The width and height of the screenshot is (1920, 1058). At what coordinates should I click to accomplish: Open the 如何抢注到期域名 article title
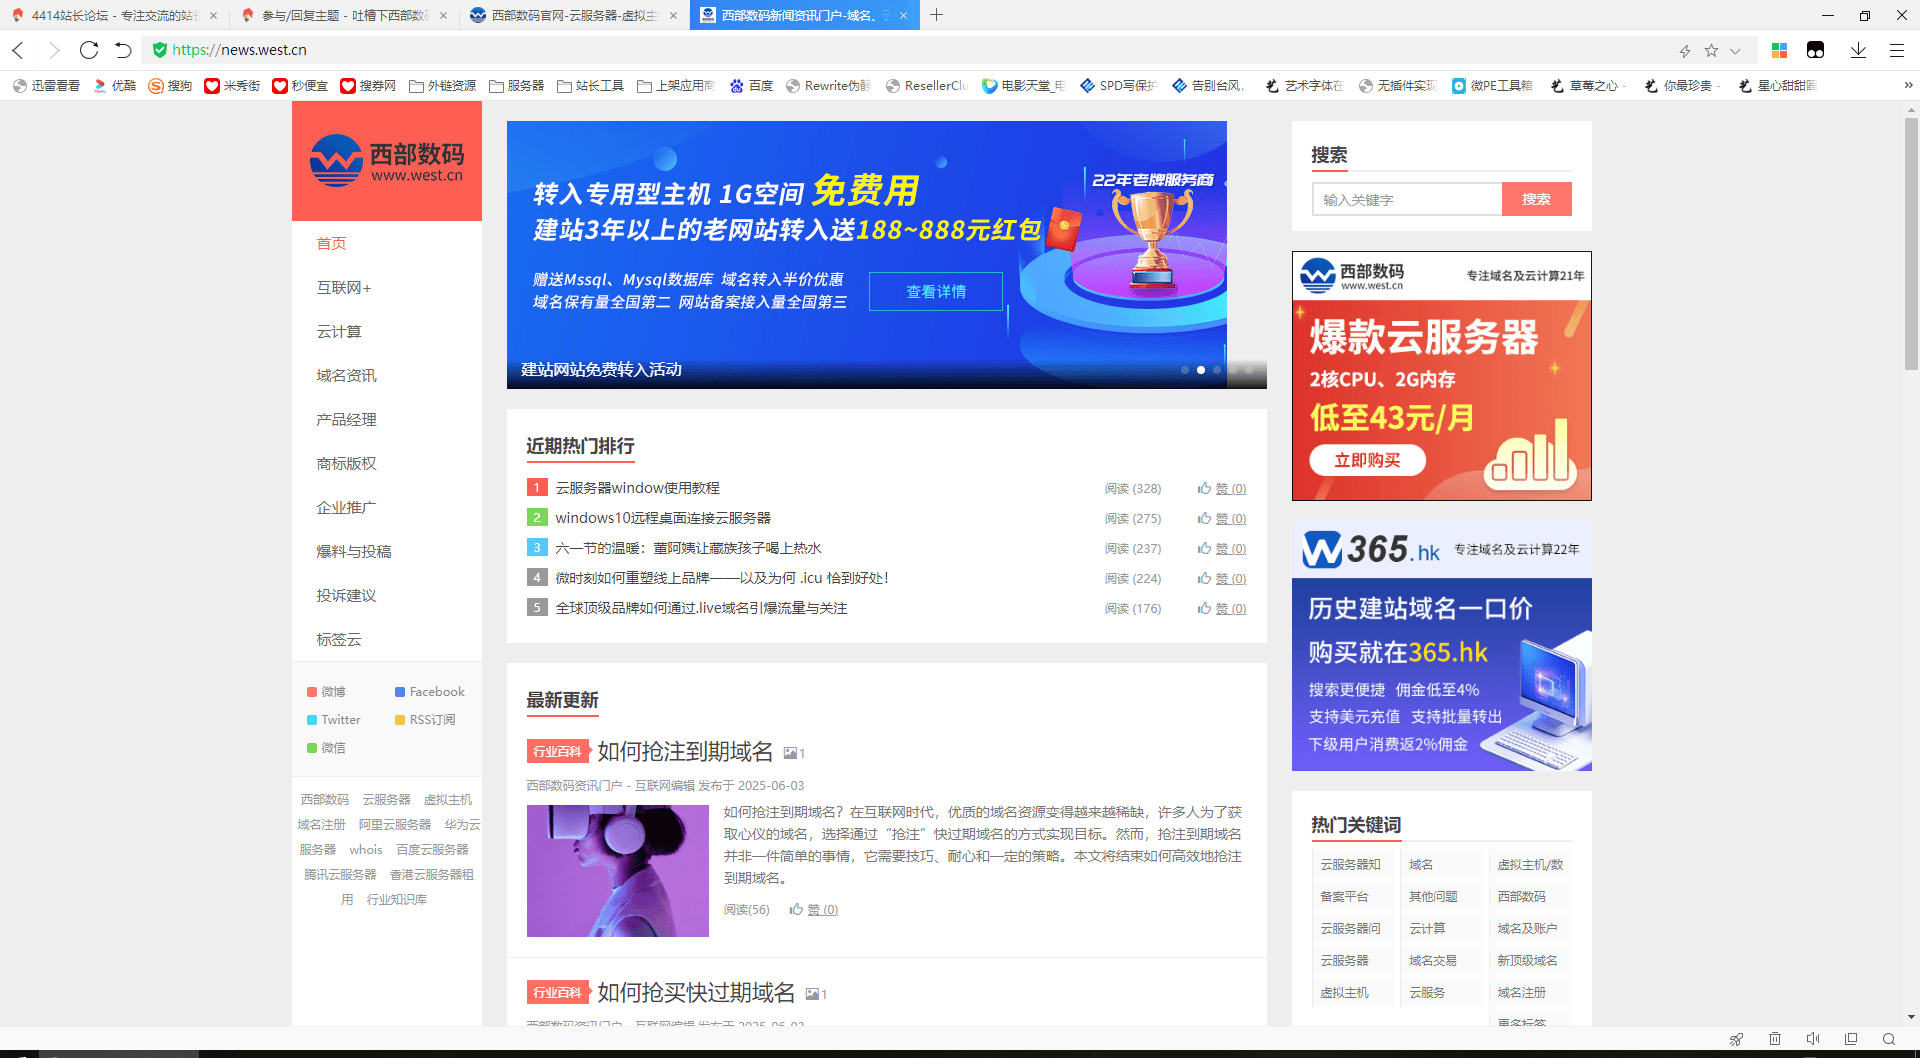click(685, 751)
